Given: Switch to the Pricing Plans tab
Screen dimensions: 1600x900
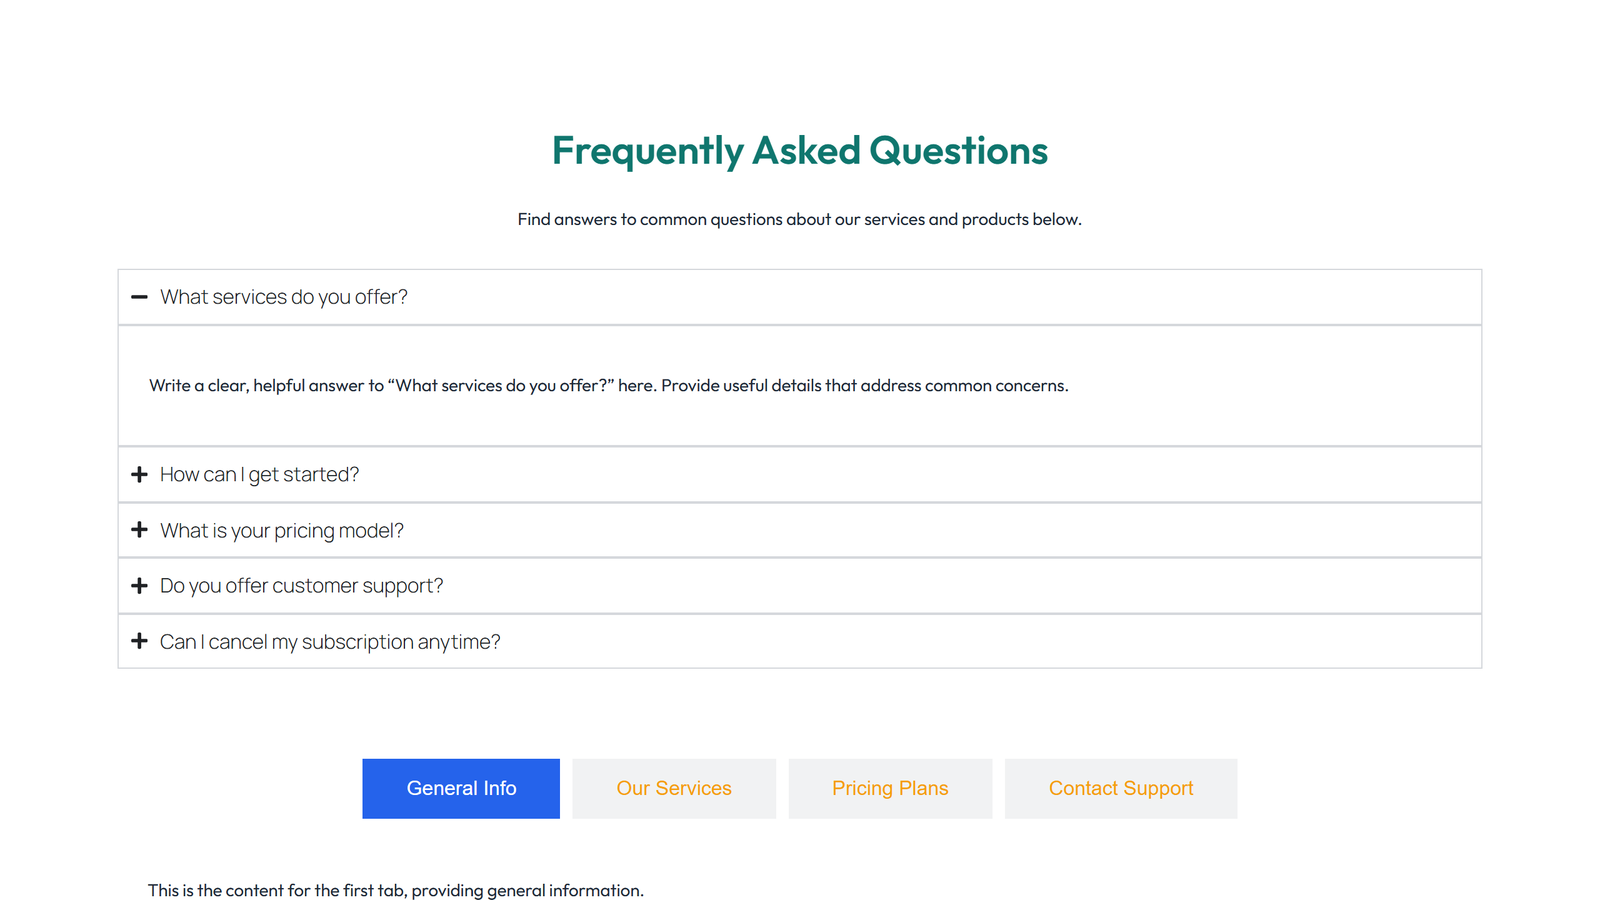Looking at the screenshot, I should click(x=890, y=788).
